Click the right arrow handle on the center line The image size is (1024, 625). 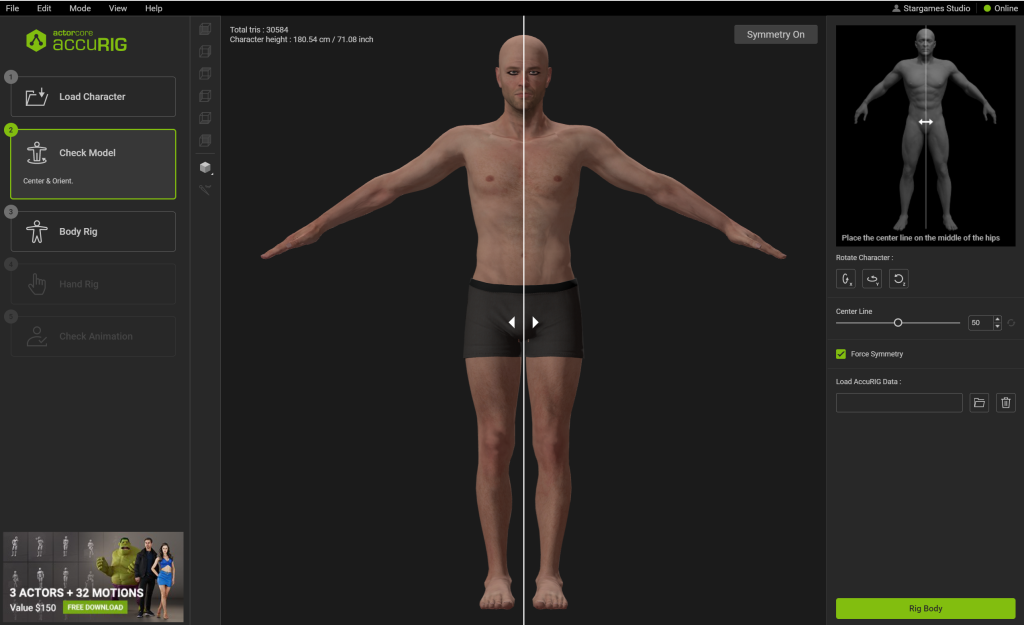click(535, 322)
